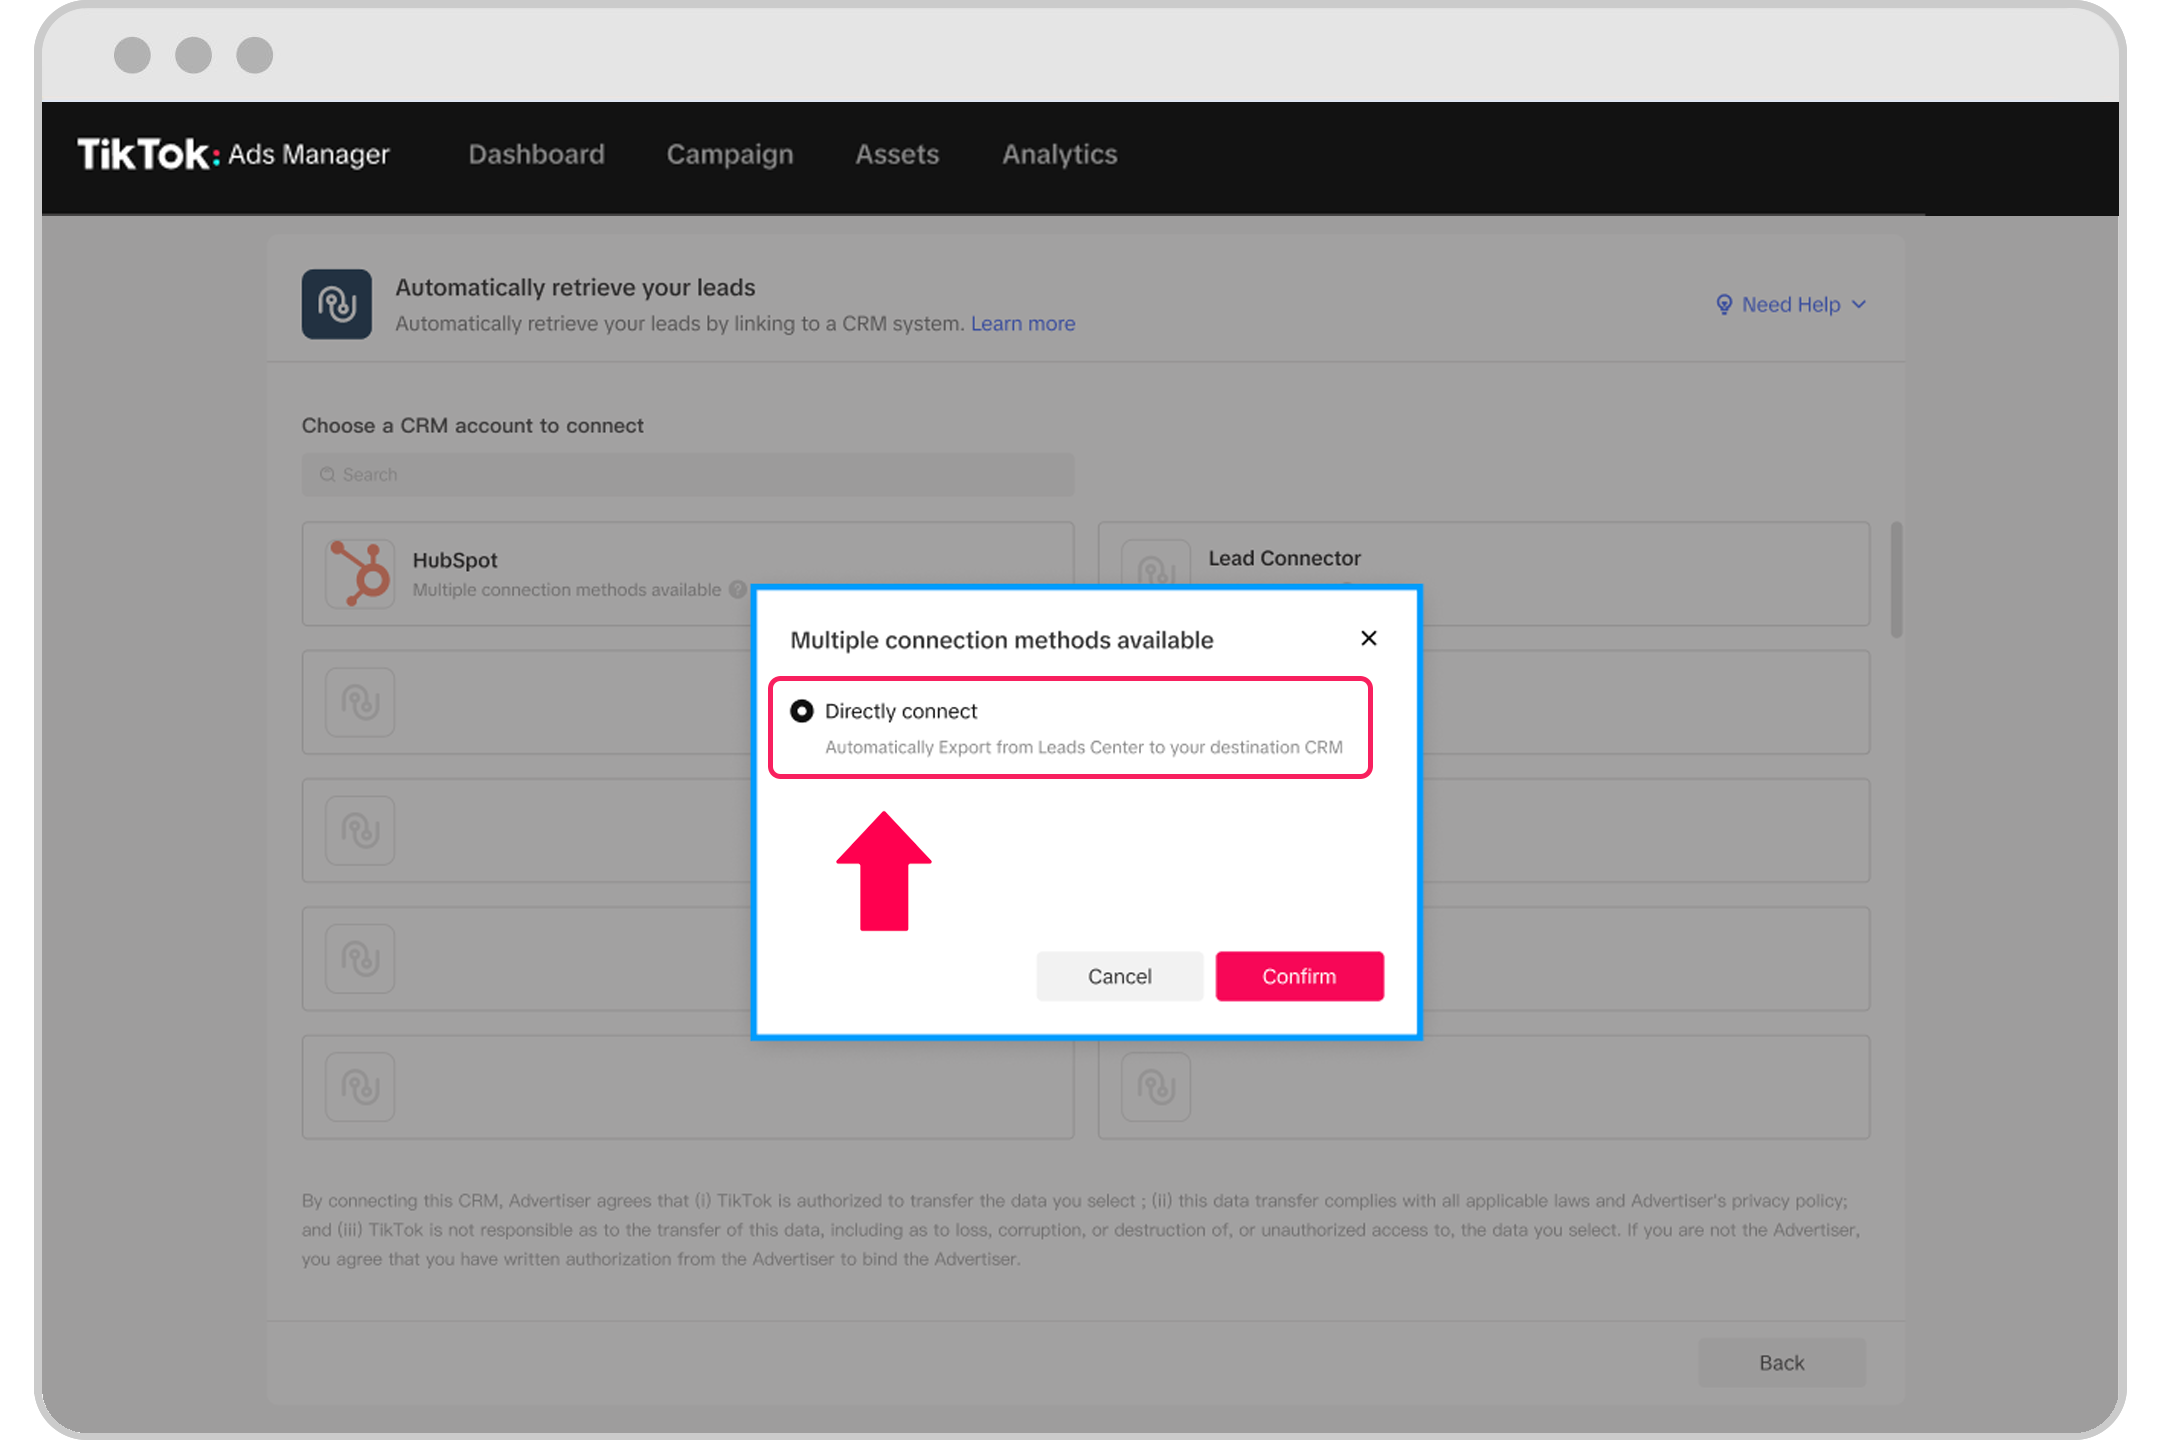Click the 'Automatically retrieve your leads' heading
This screenshot has height=1440, width=2160.
(x=575, y=288)
